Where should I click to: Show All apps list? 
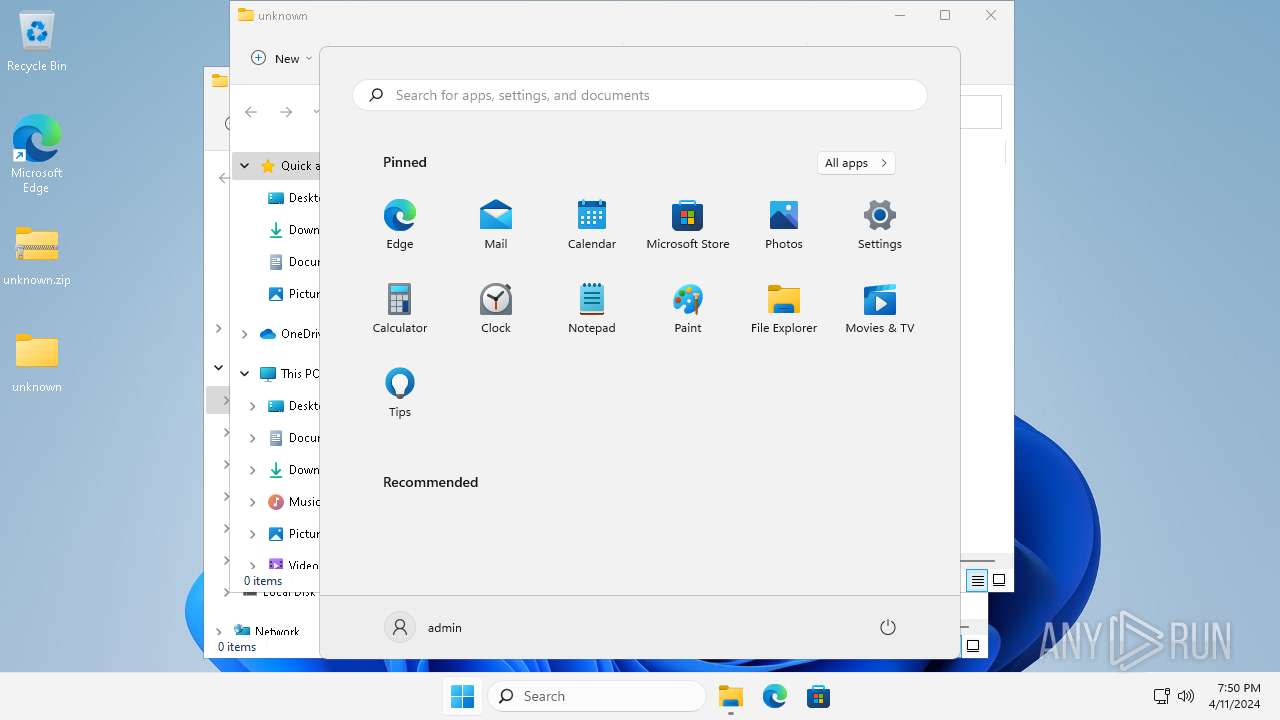tap(855, 163)
